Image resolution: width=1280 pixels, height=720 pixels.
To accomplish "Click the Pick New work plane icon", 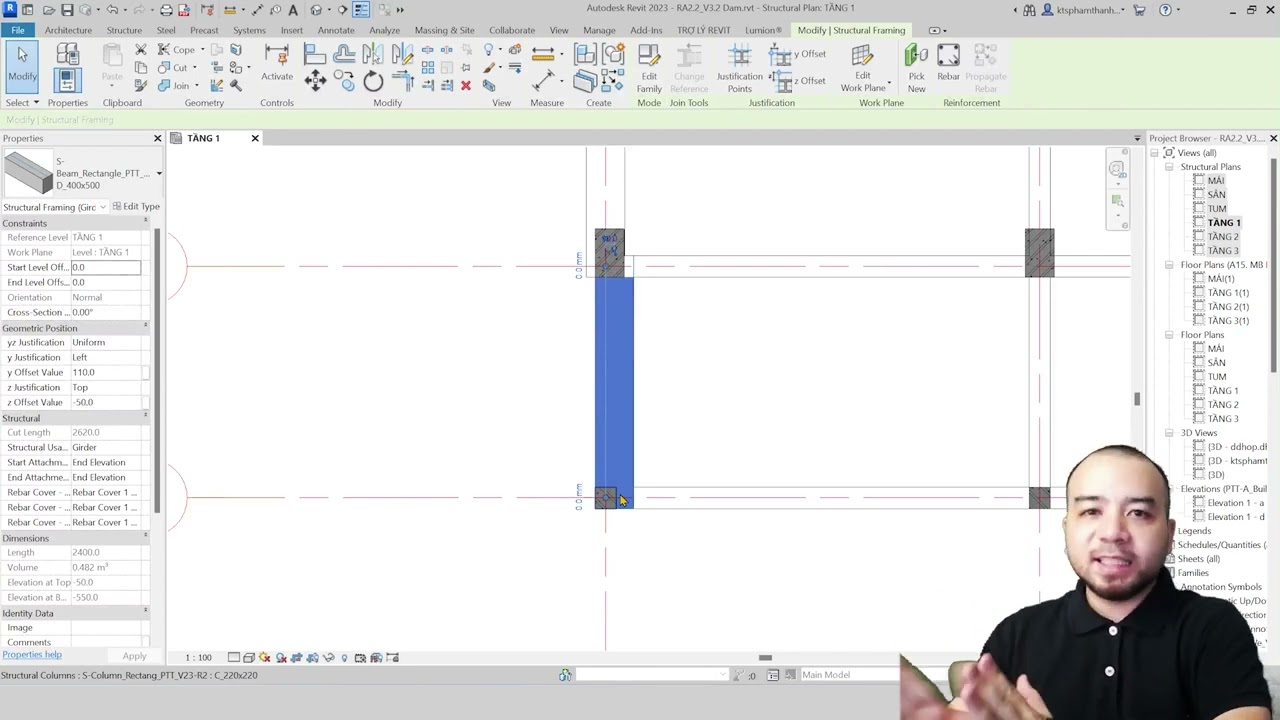I will pyautogui.click(x=916, y=69).
